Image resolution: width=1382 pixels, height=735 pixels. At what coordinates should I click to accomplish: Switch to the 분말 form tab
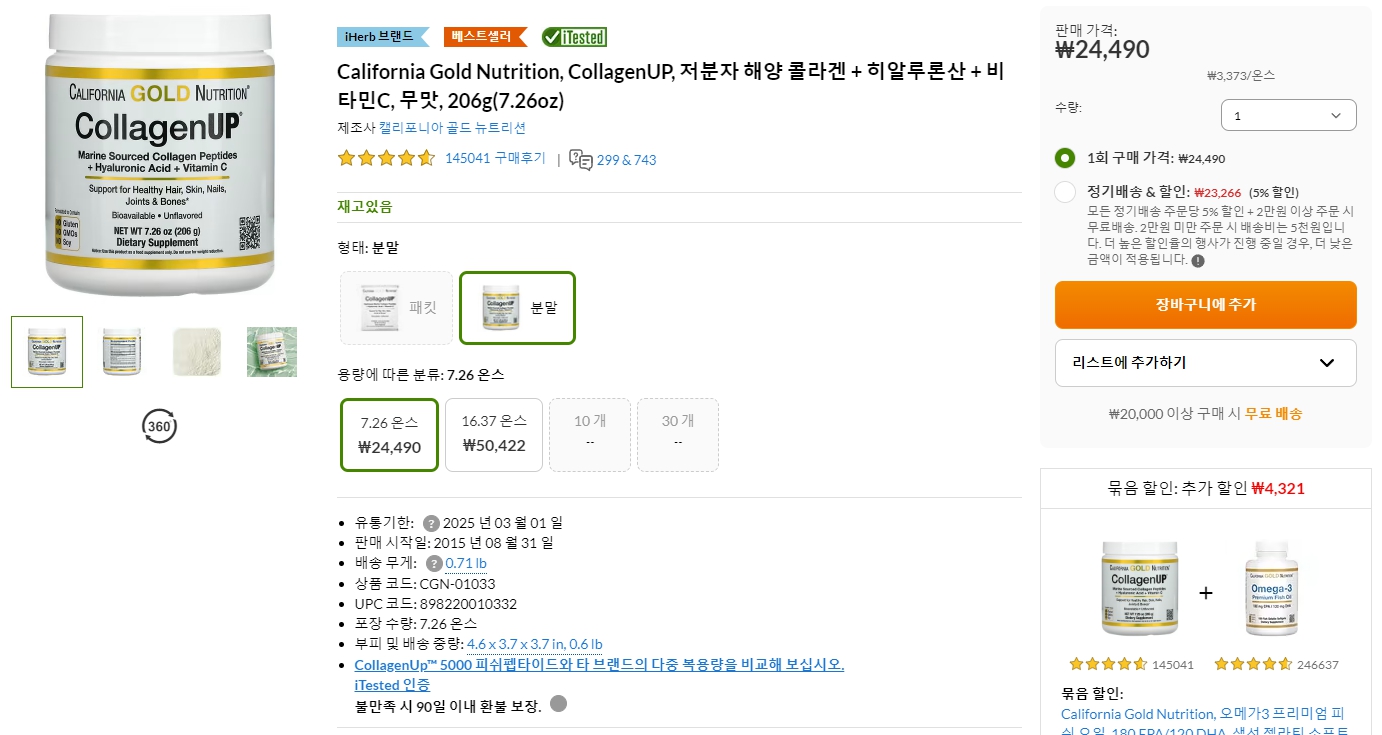(517, 307)
